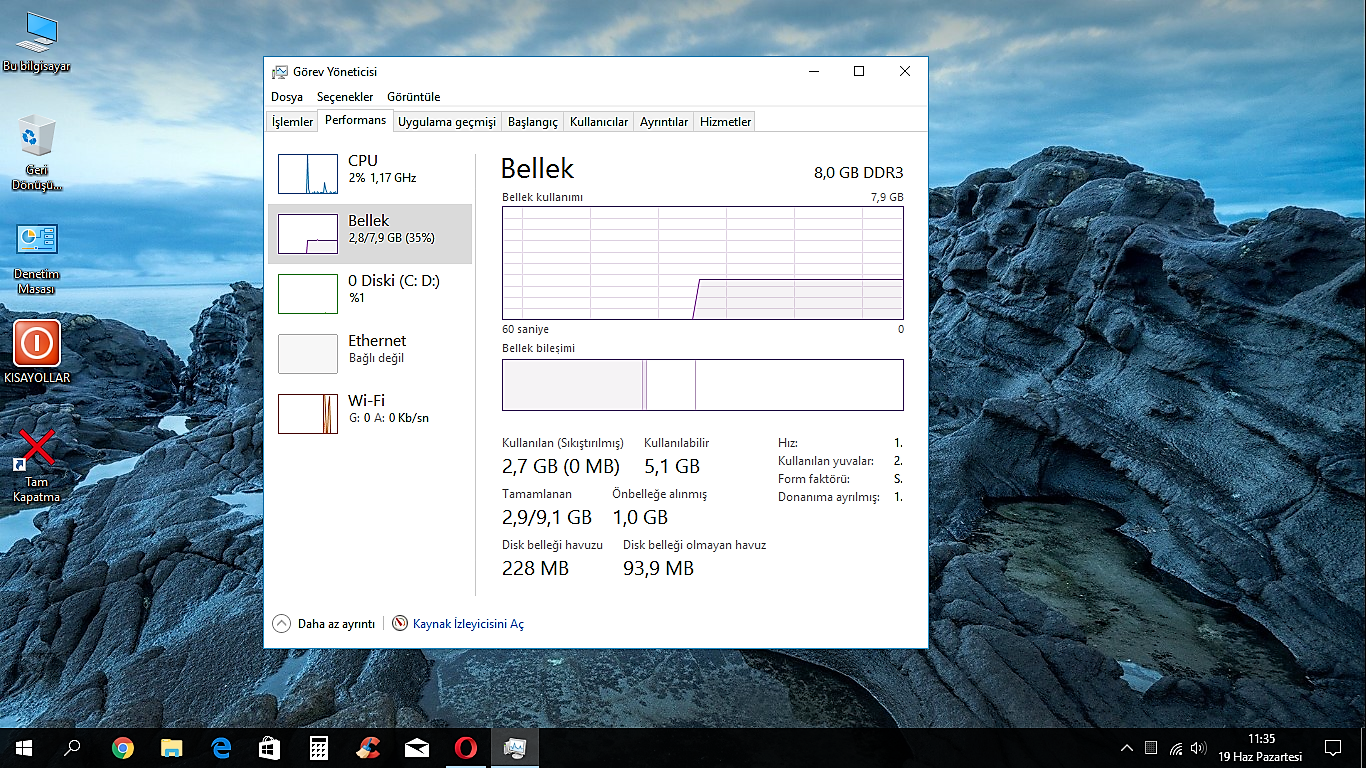
Task: Show hidden system tray icons
Action: [x=1127, y=748]
